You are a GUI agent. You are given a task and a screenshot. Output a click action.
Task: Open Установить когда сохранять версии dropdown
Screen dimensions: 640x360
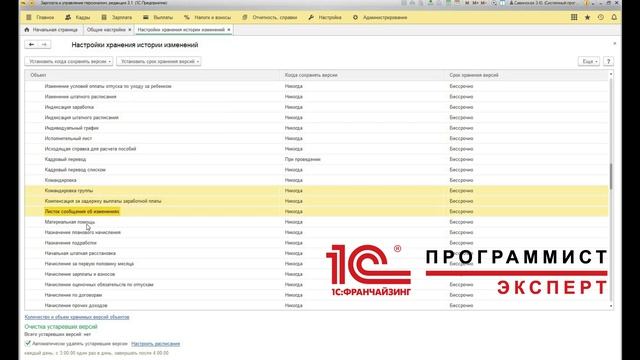pos(69,61)
